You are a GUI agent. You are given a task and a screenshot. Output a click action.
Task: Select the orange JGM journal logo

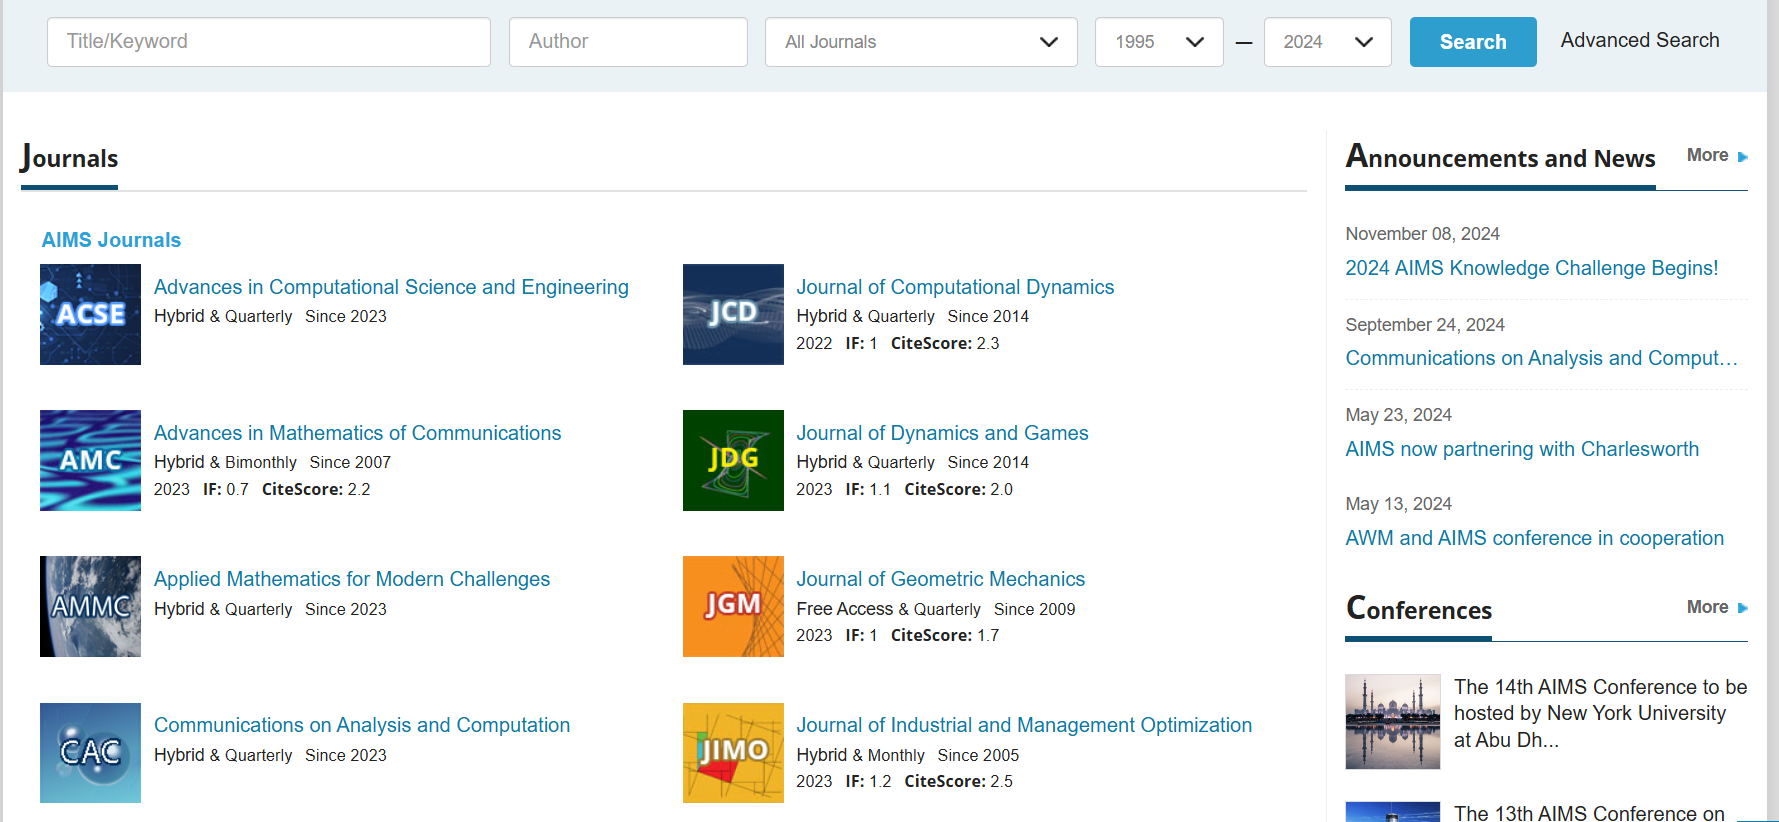pyautogui.click(x=733, y=606)
